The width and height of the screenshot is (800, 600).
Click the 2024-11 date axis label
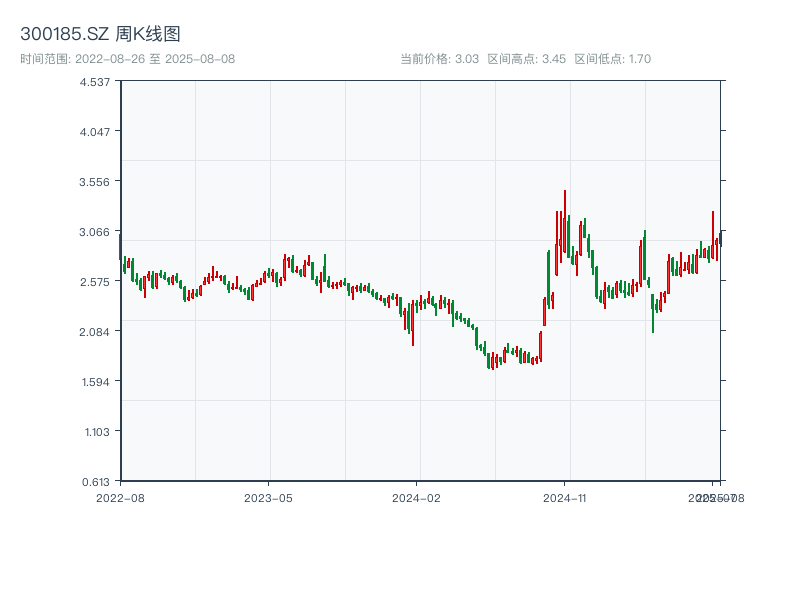pos(565,497)
